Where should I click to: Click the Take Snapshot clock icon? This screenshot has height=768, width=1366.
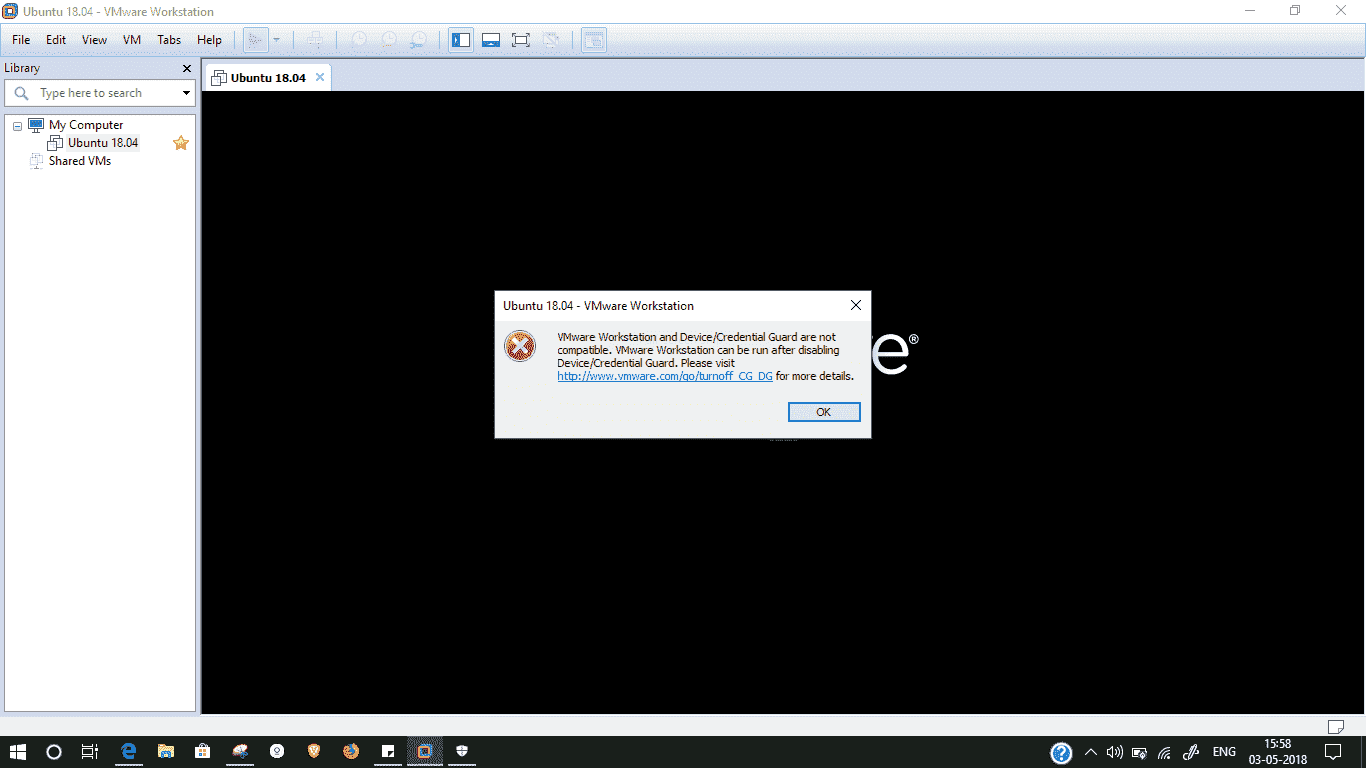tap(358, 40)
